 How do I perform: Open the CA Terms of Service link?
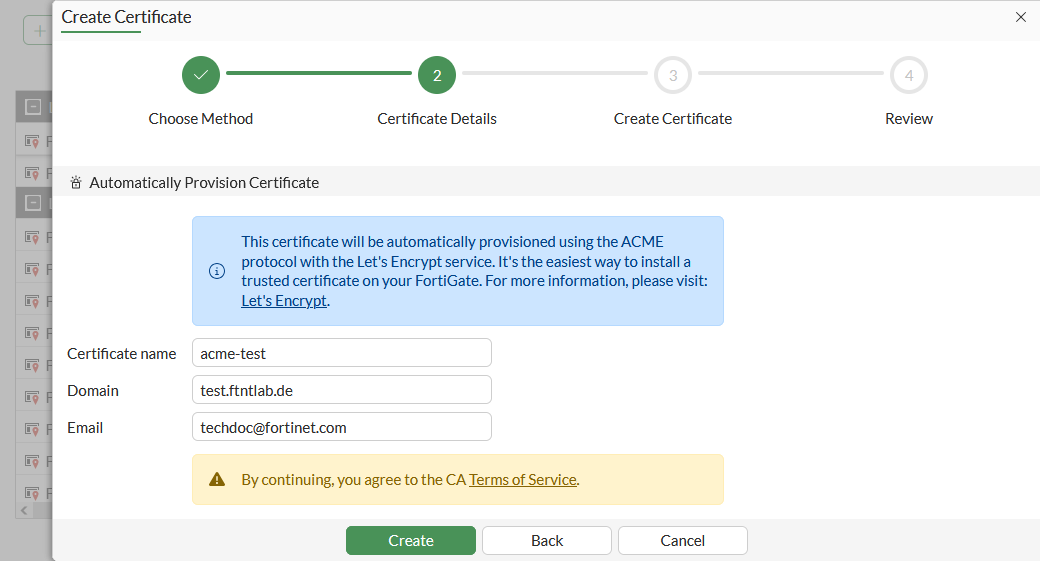pyautogui.click(x=522, y=480)
